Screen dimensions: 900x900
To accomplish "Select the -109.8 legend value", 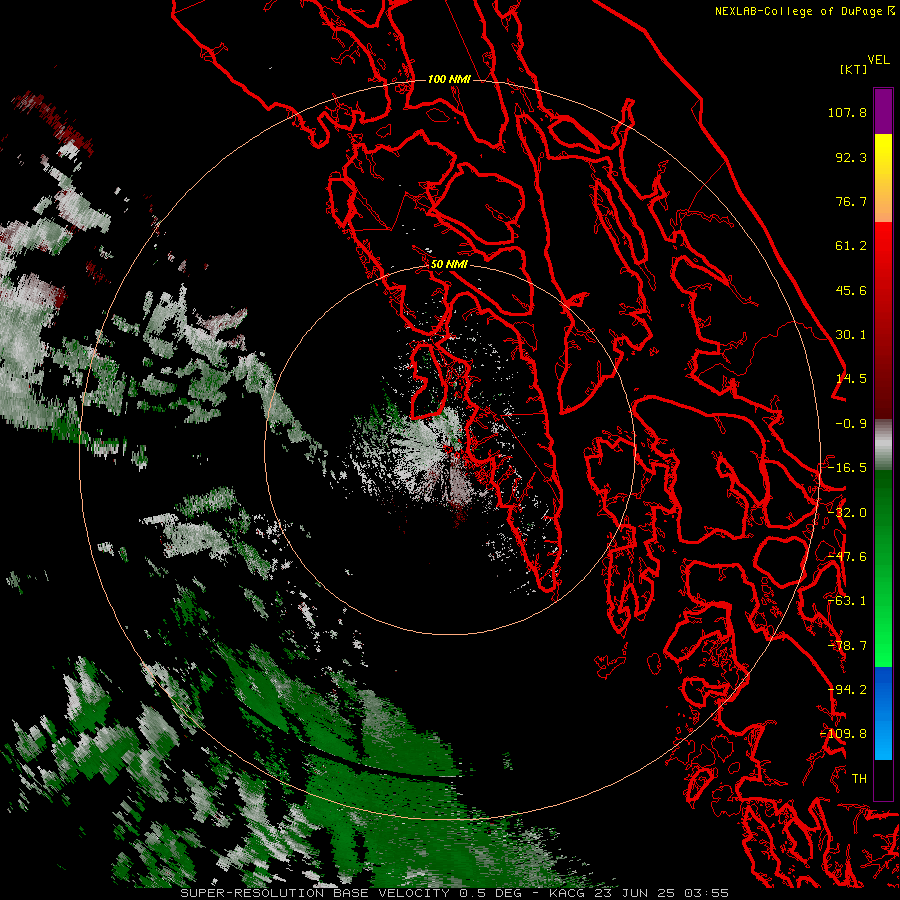I will pyautogui.click(x=843, y=734).
